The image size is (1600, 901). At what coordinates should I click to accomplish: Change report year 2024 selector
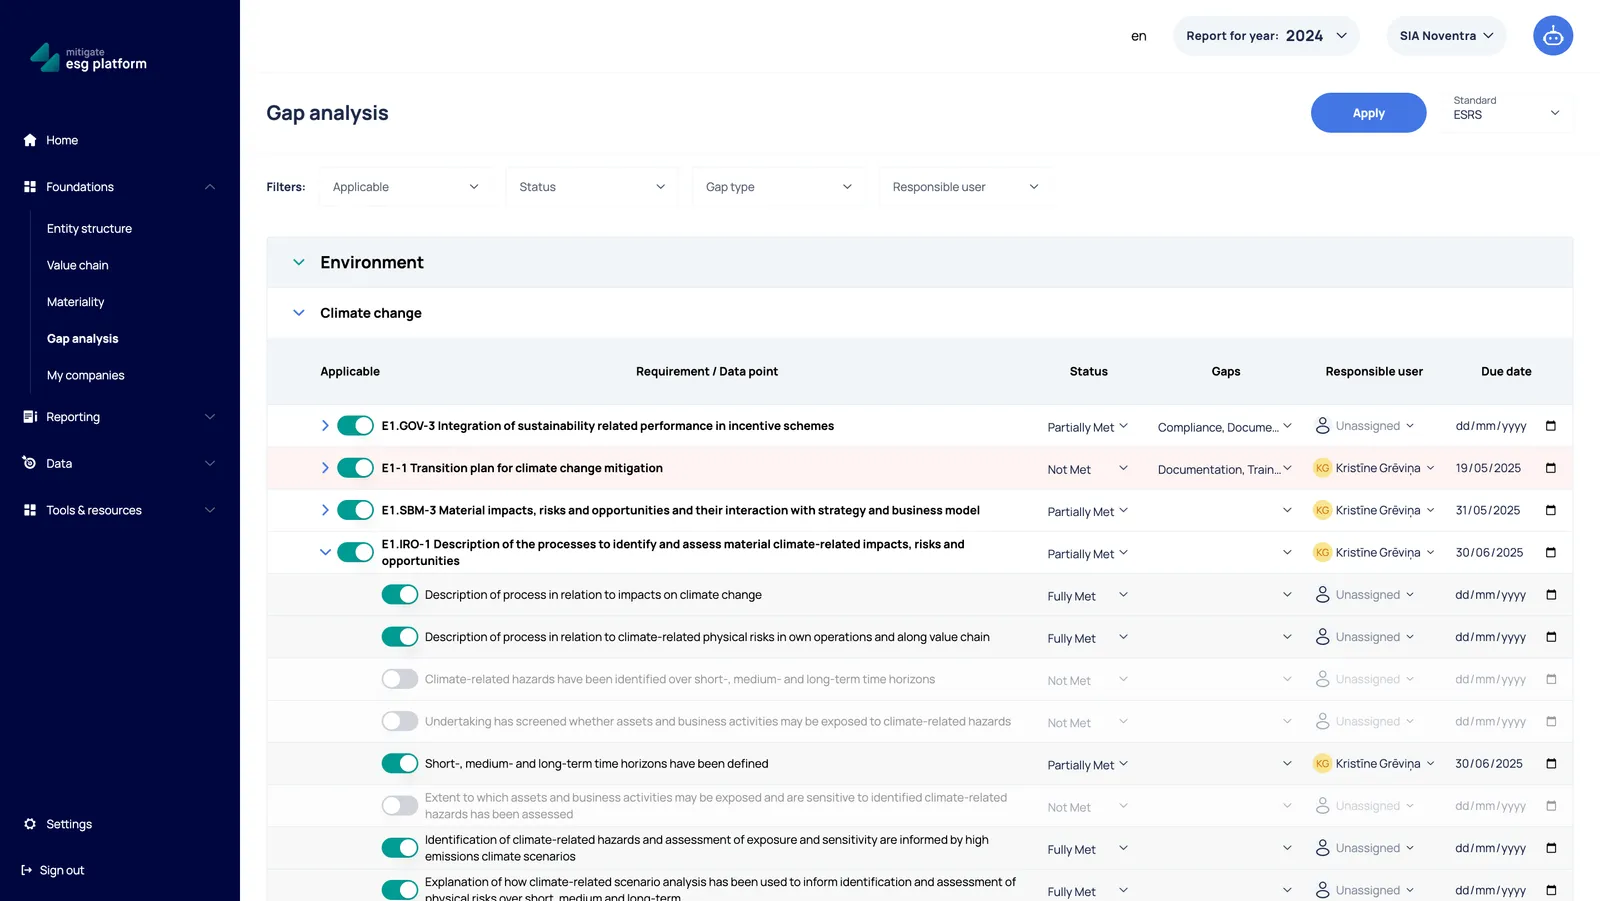[1266, 36]
